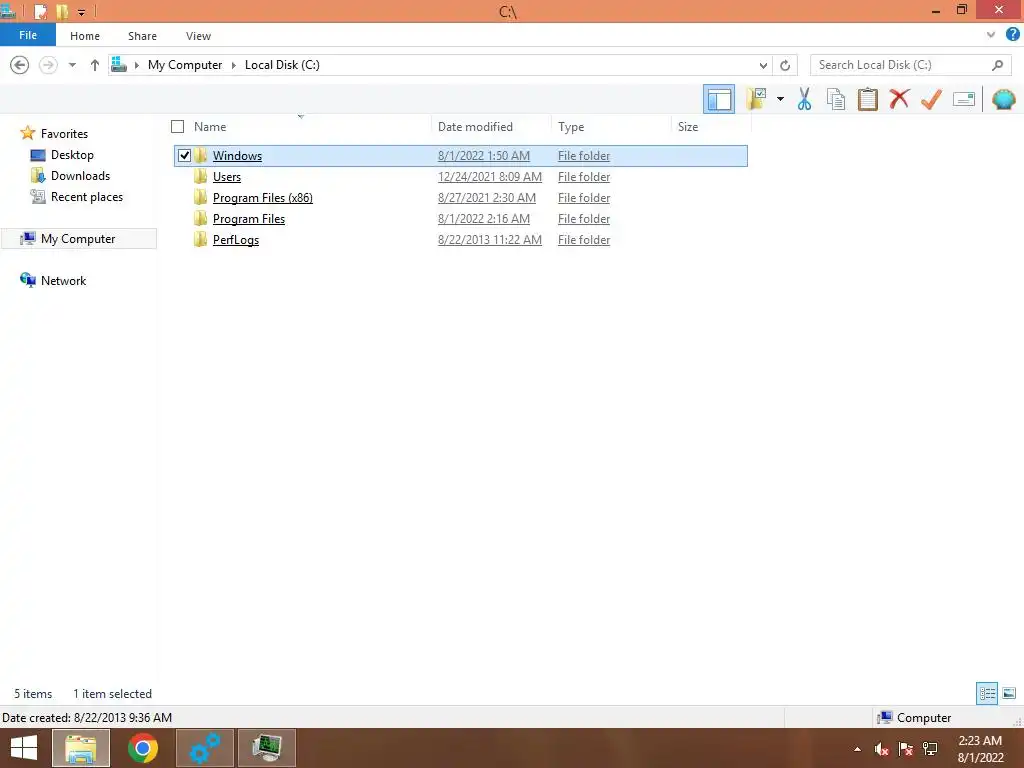Open Help with the blue question icon
1024x768 pixels.
pos(1012,35)
